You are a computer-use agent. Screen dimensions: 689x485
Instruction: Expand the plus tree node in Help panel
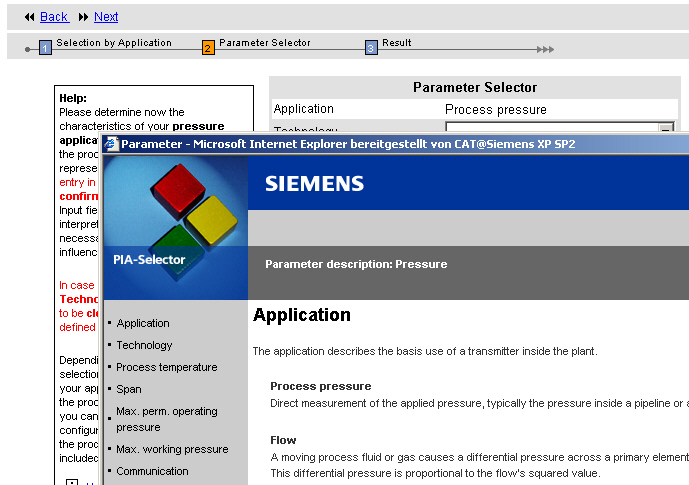(71, 482)
